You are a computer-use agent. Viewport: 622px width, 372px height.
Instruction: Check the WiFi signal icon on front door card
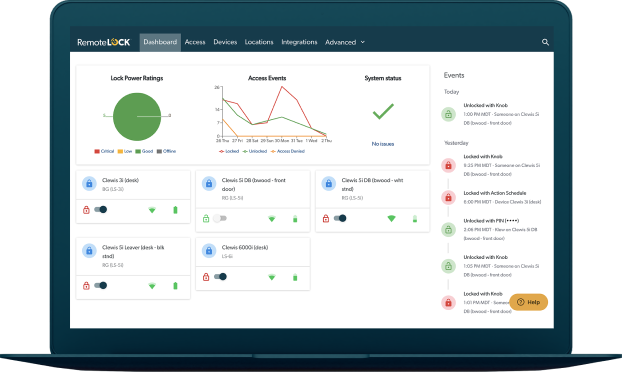272,219
